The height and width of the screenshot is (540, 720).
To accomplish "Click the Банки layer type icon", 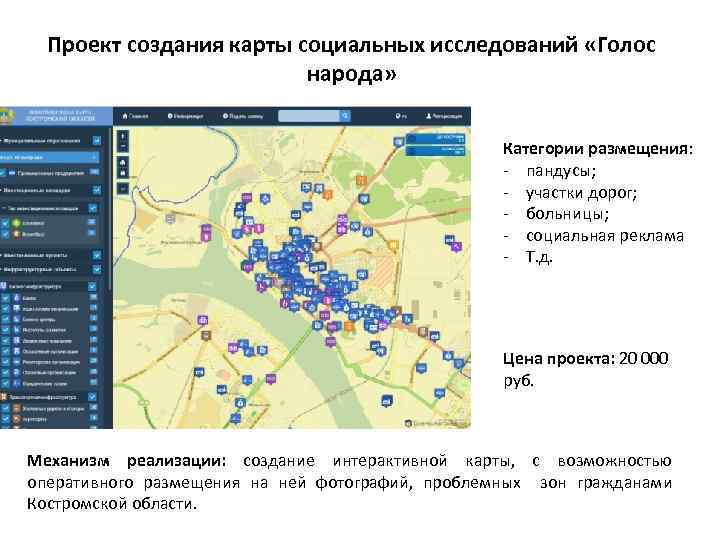I will (x=17, y=298).
